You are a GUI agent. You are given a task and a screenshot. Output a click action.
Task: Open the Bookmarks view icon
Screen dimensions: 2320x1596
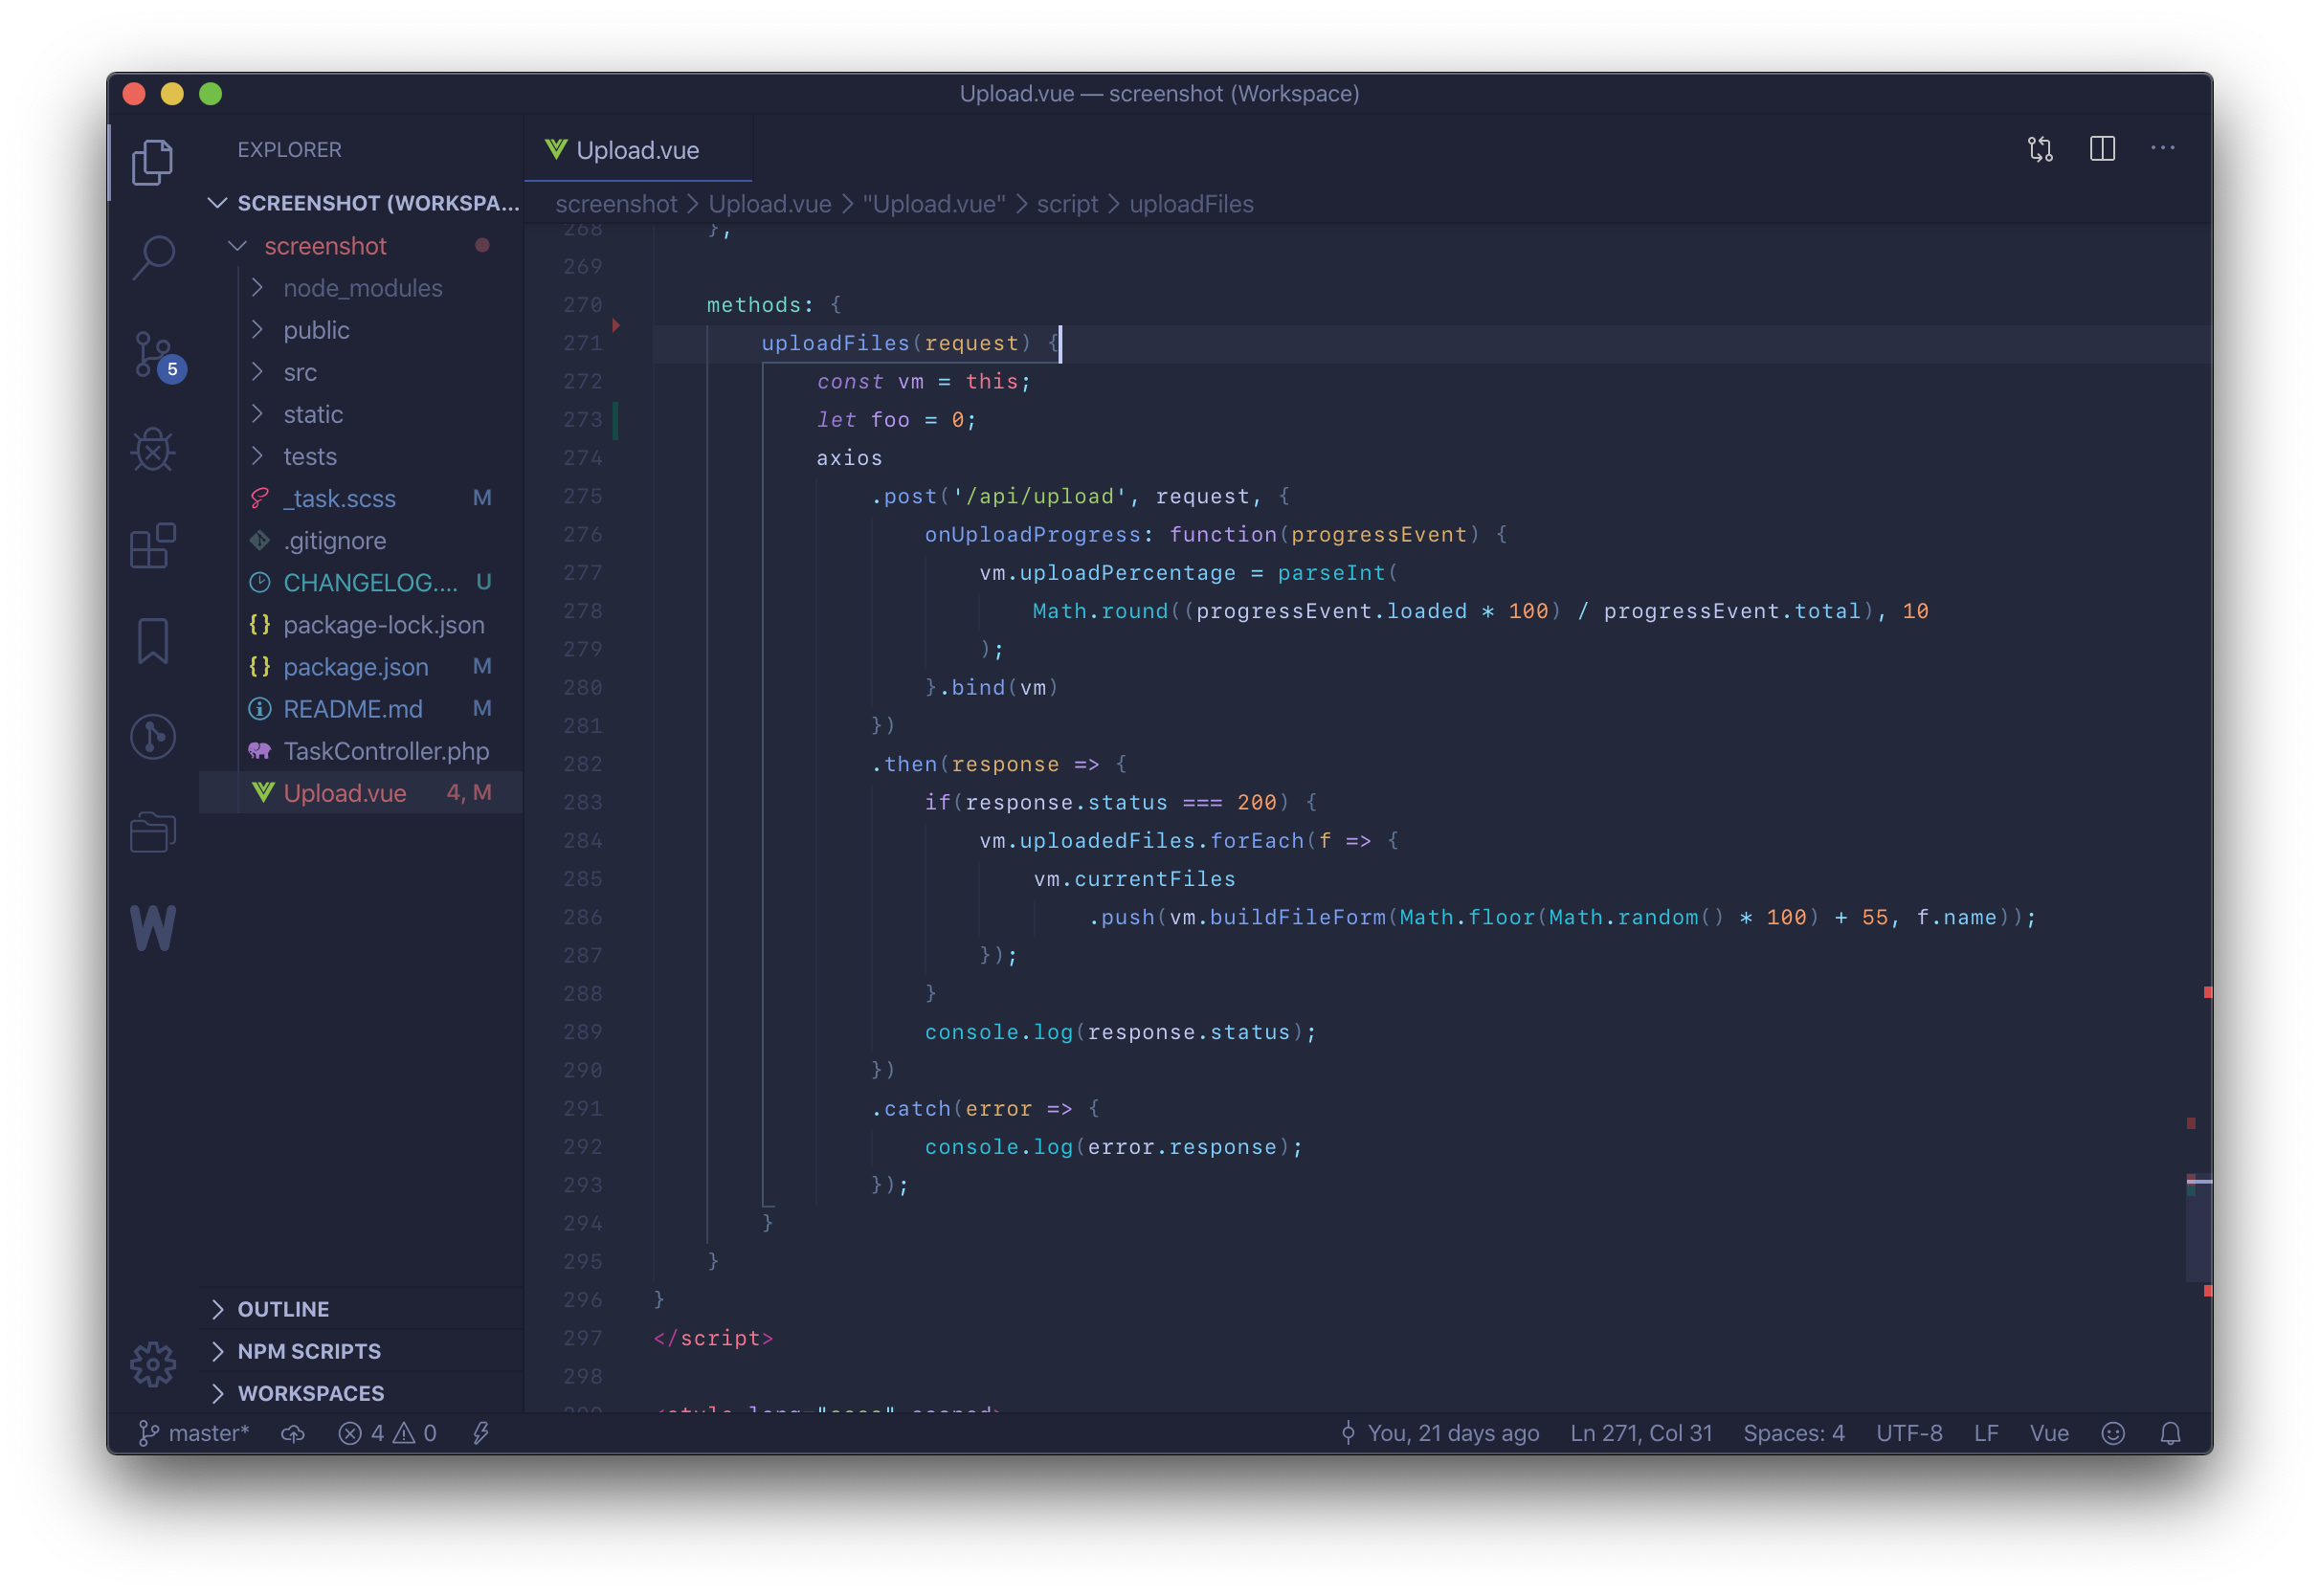pyautogui.click(x=153, y=640)
